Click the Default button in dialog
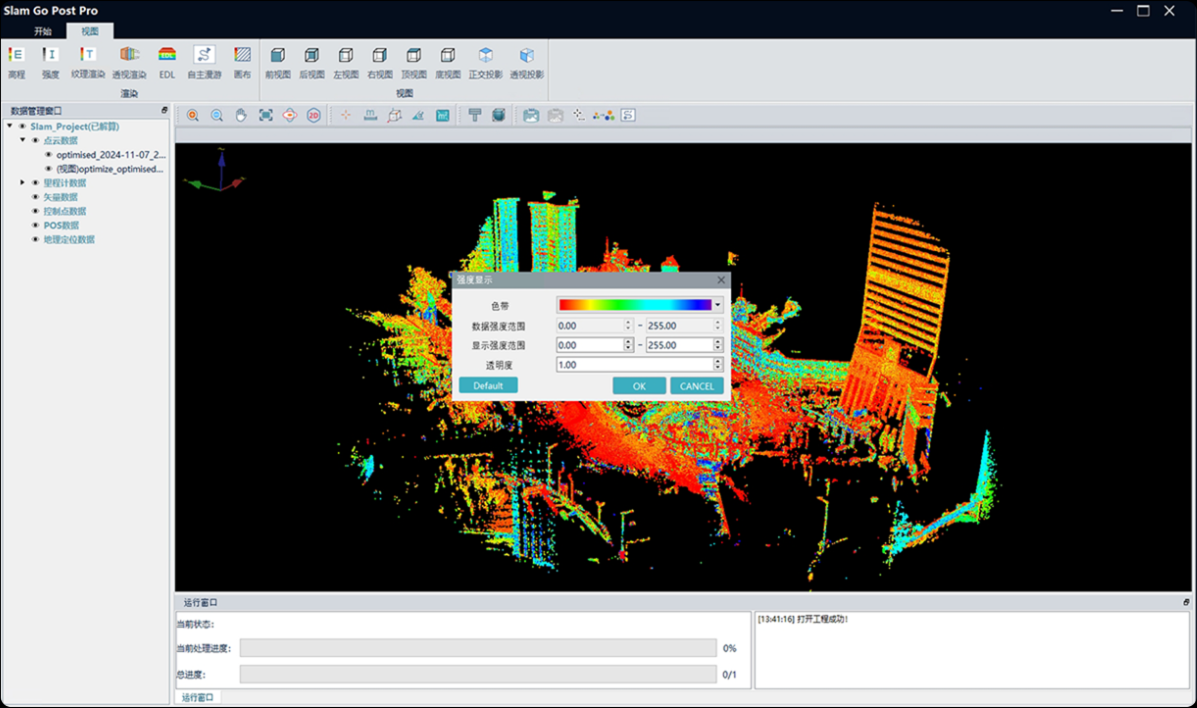Image resolution: width=1197 pixels, height=708 pixels. click(x=488, y=386)
